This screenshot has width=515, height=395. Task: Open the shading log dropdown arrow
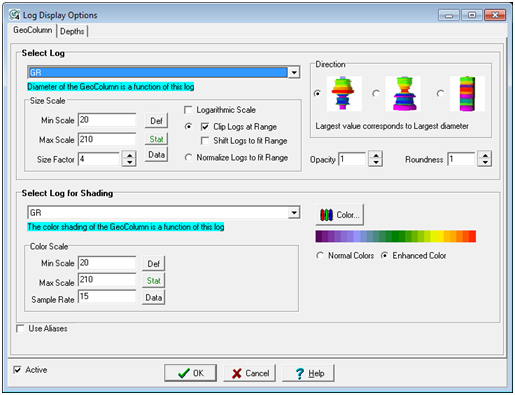point(294,213)
